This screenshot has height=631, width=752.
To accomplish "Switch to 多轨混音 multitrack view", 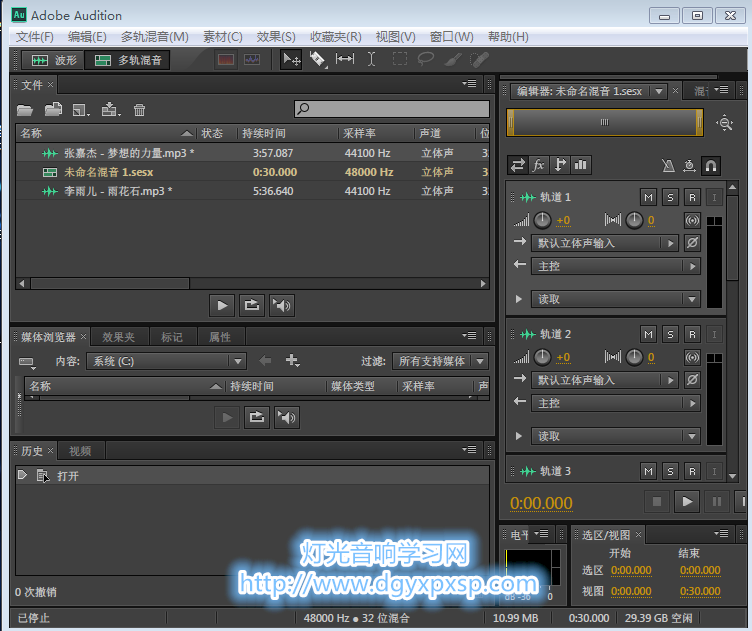I will 128,60.
